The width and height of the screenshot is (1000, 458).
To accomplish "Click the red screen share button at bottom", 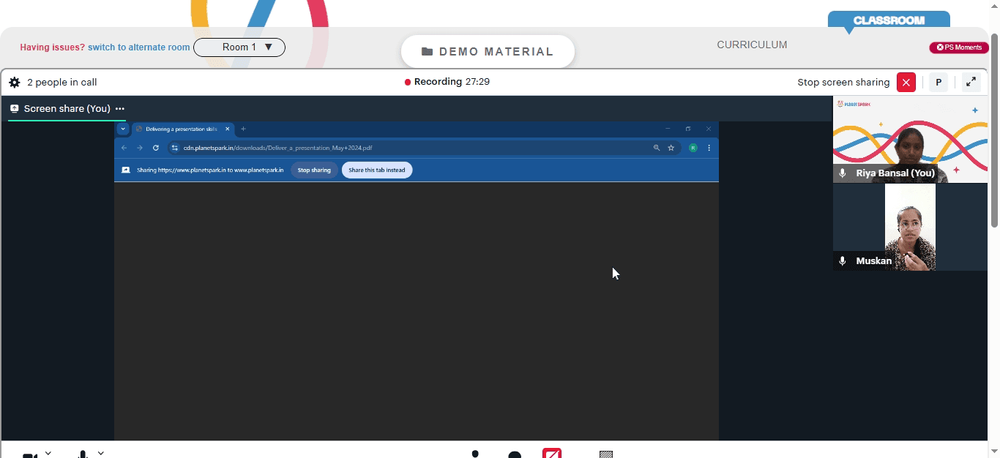I will point(552,453).
